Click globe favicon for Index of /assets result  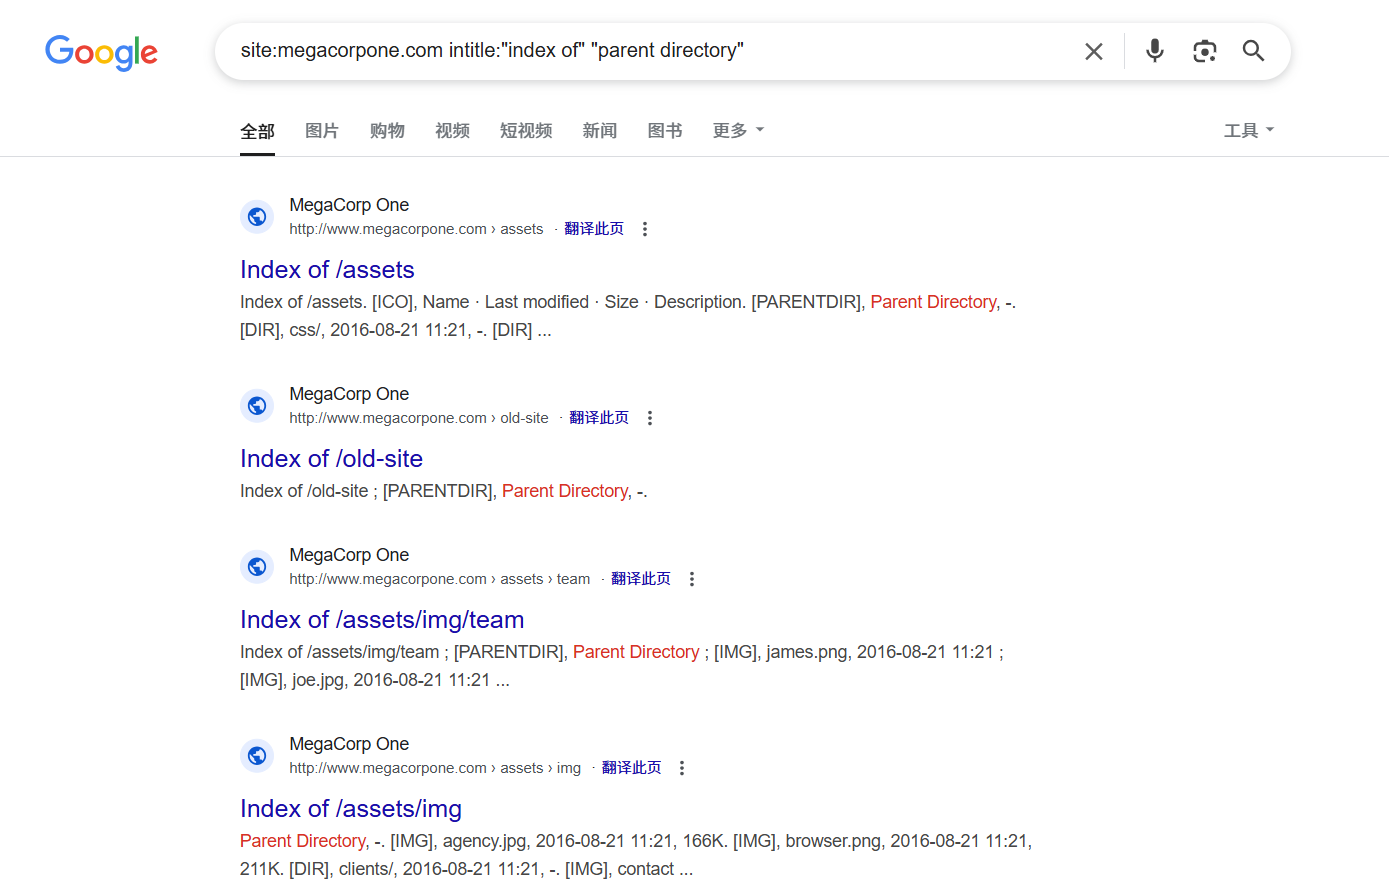(x=257, y=216)
